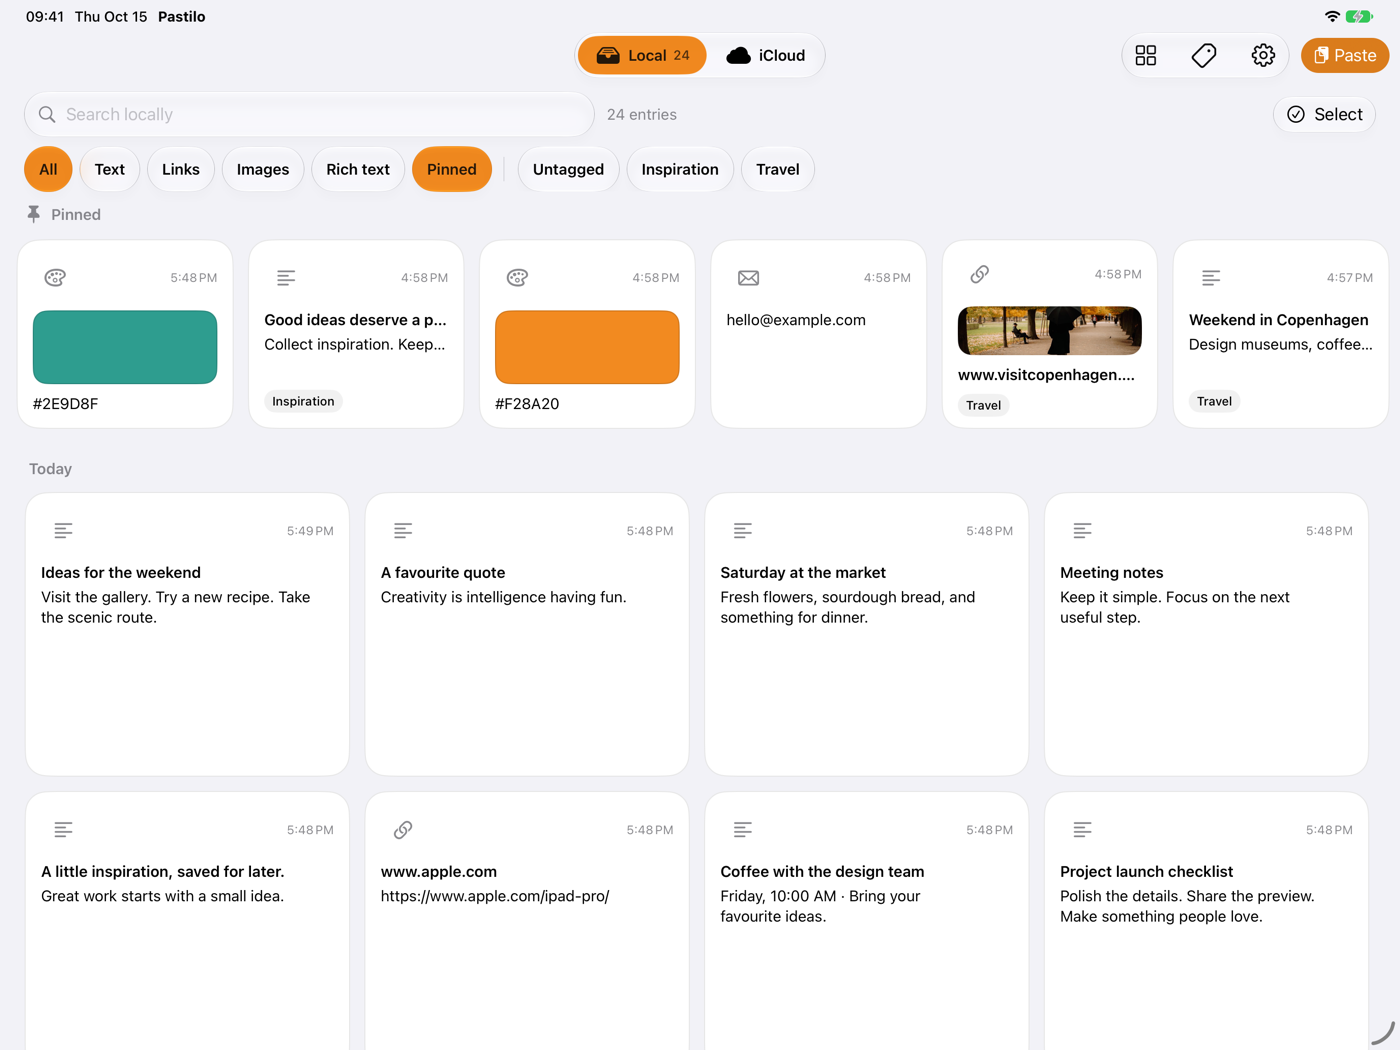The width and height of the screenshot is (1400, 1050).
Task: Open the A favourite quote title
Action: click(x=443, y=573)
